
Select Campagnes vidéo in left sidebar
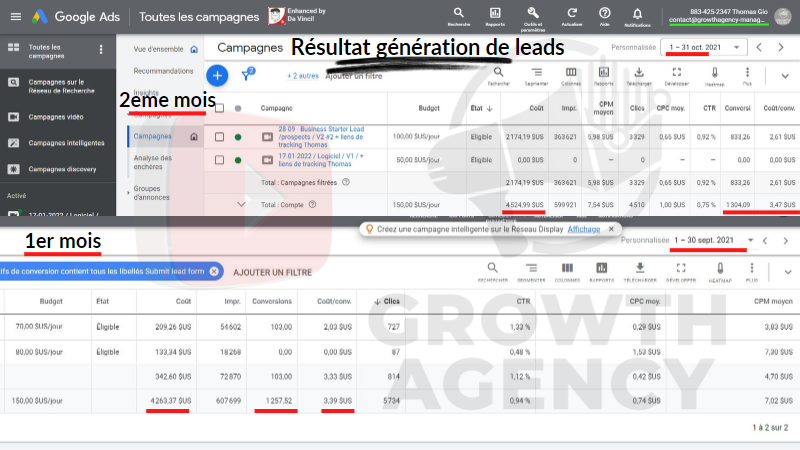[57, 117]
